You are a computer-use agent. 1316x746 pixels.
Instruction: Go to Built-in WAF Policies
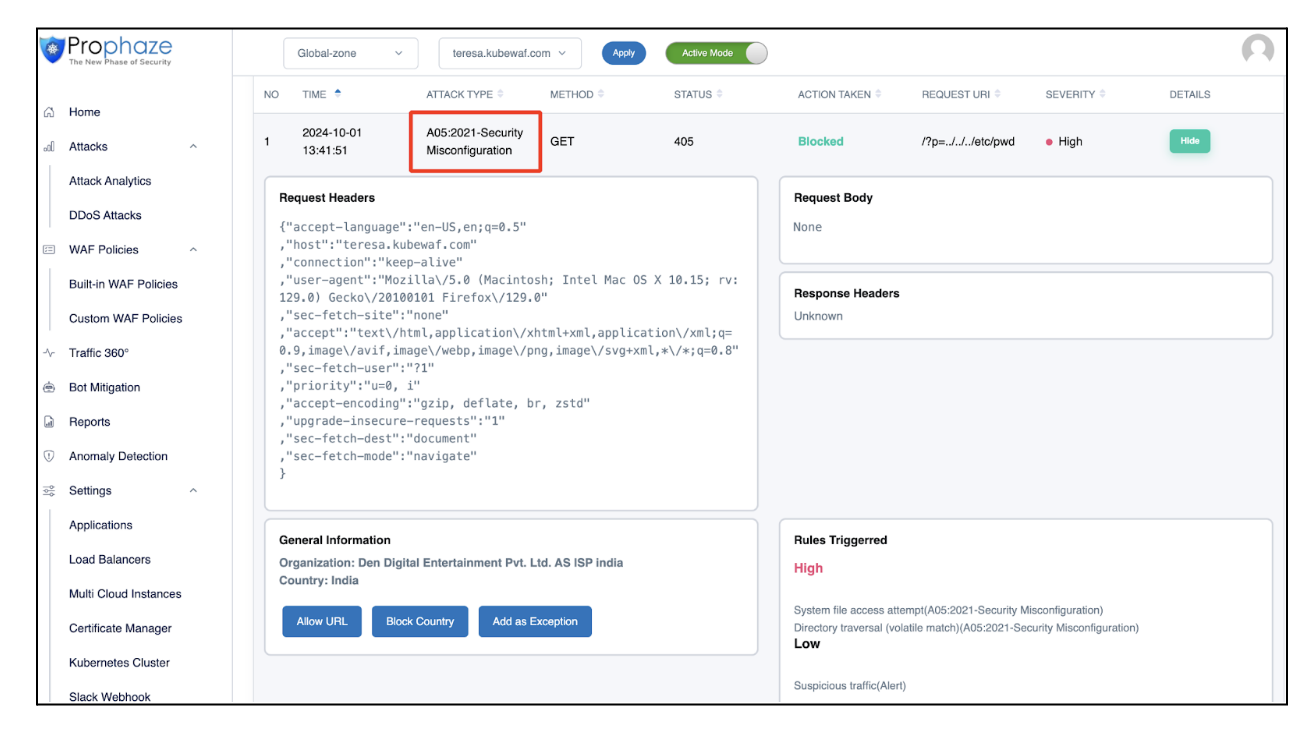pos(123,284)
